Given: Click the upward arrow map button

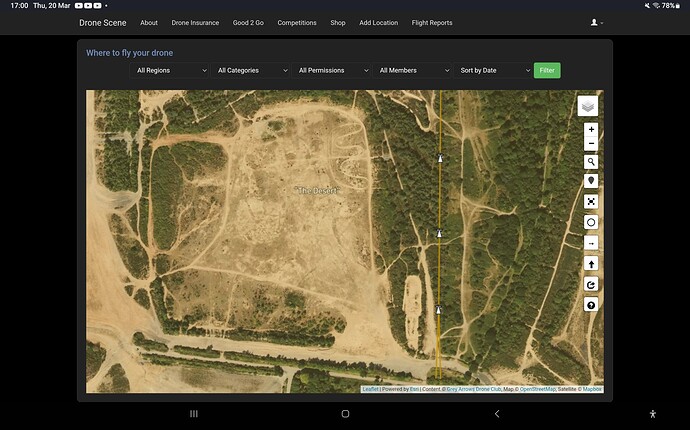Looking at the screenshot, I should (x=591, y=264).
